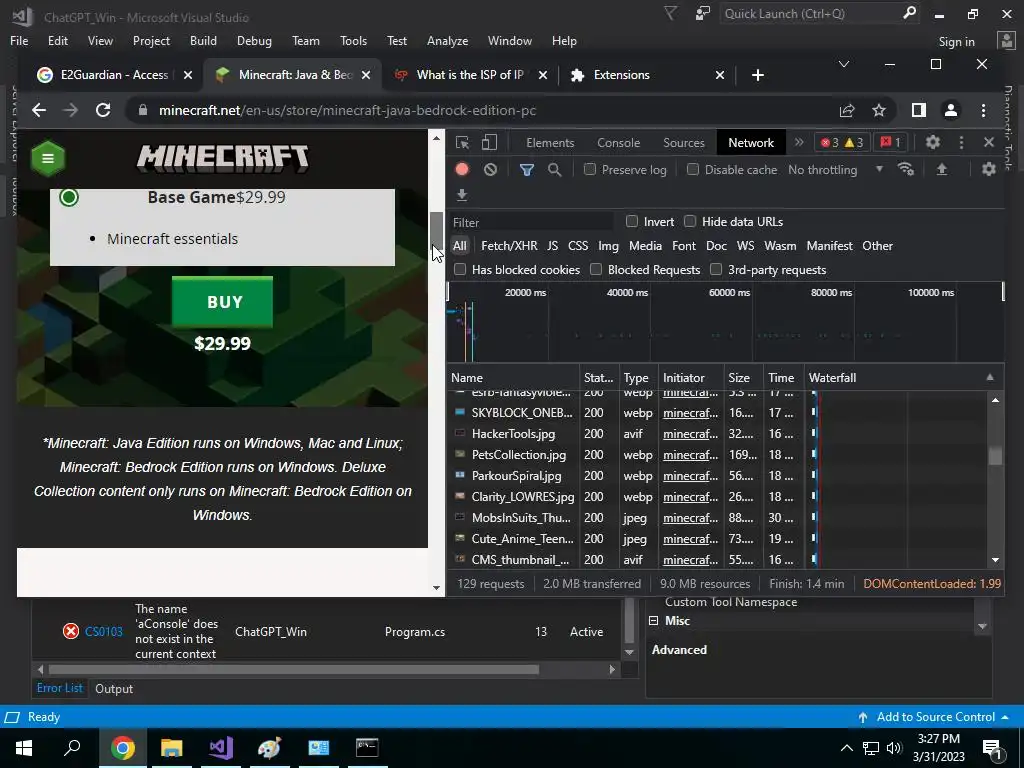
Task: Check Blocked Requests
Action: click(x=596, y=269)
